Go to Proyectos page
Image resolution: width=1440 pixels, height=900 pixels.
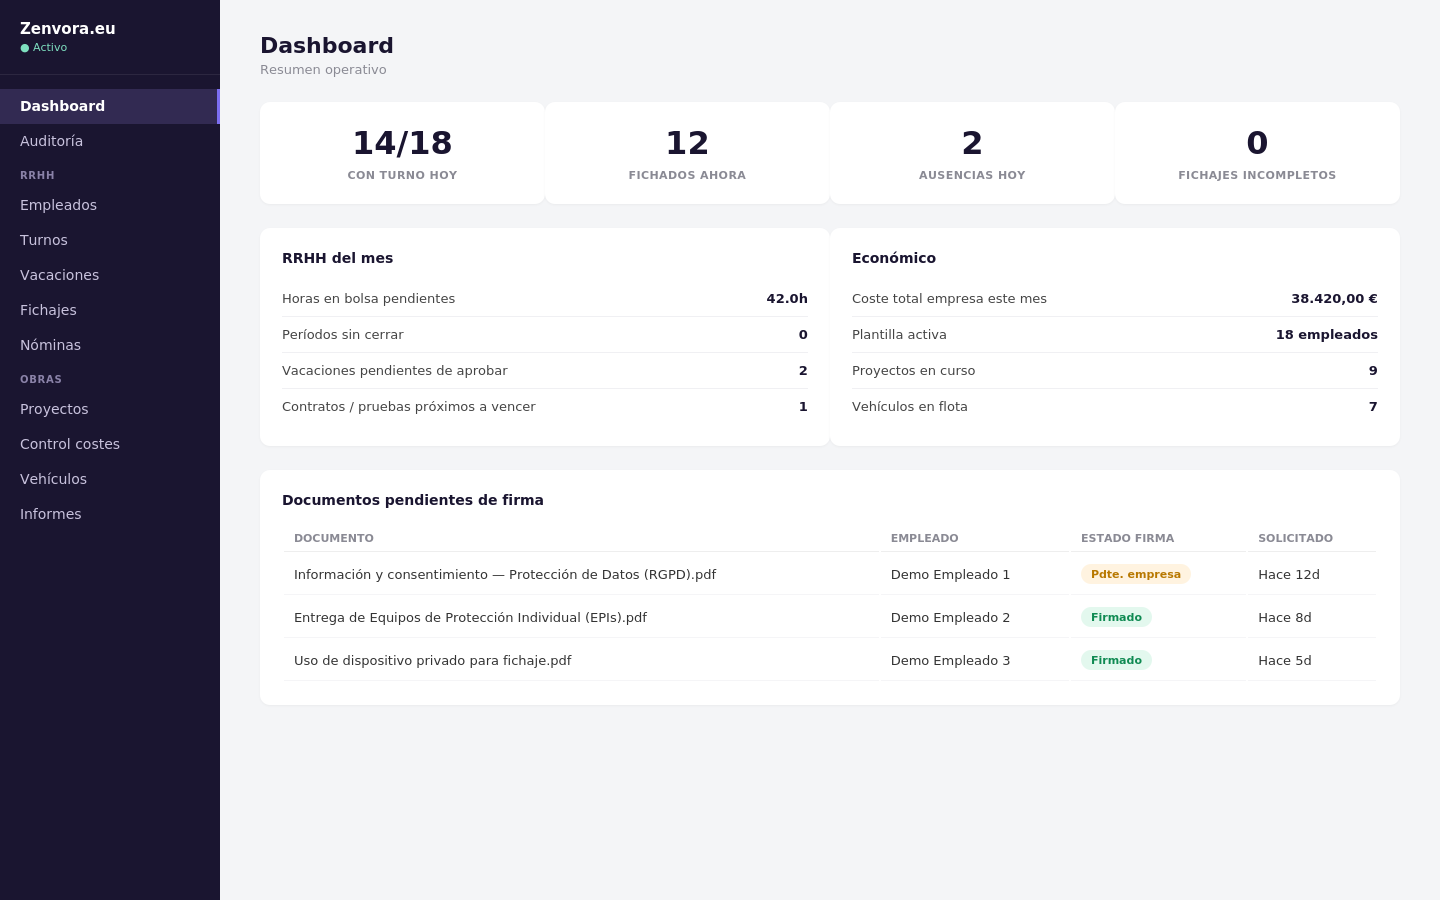pos(109,409)
